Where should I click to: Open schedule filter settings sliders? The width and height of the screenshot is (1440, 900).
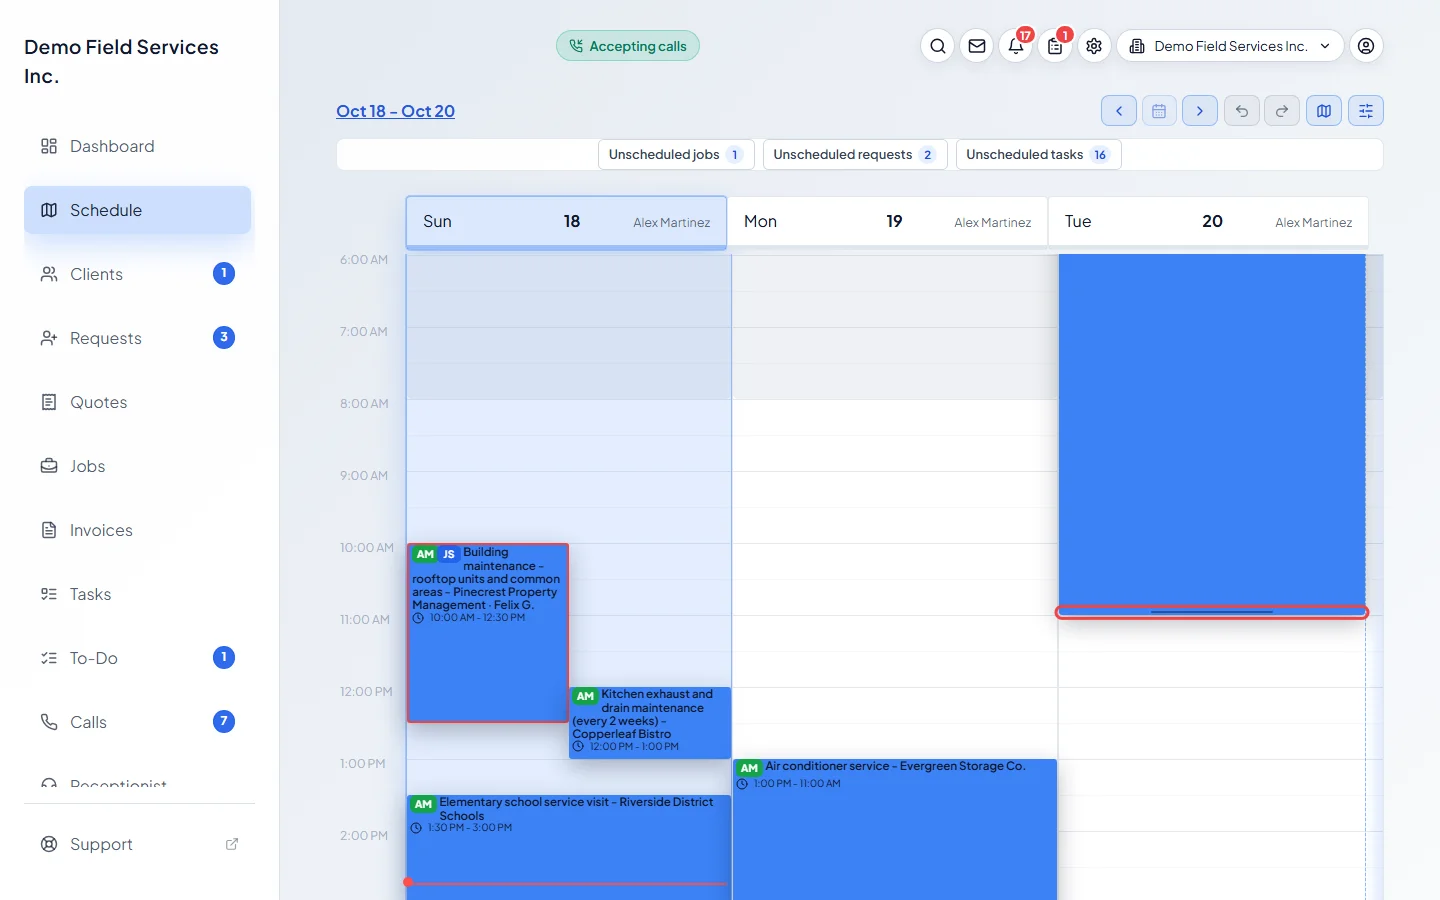1366,111
